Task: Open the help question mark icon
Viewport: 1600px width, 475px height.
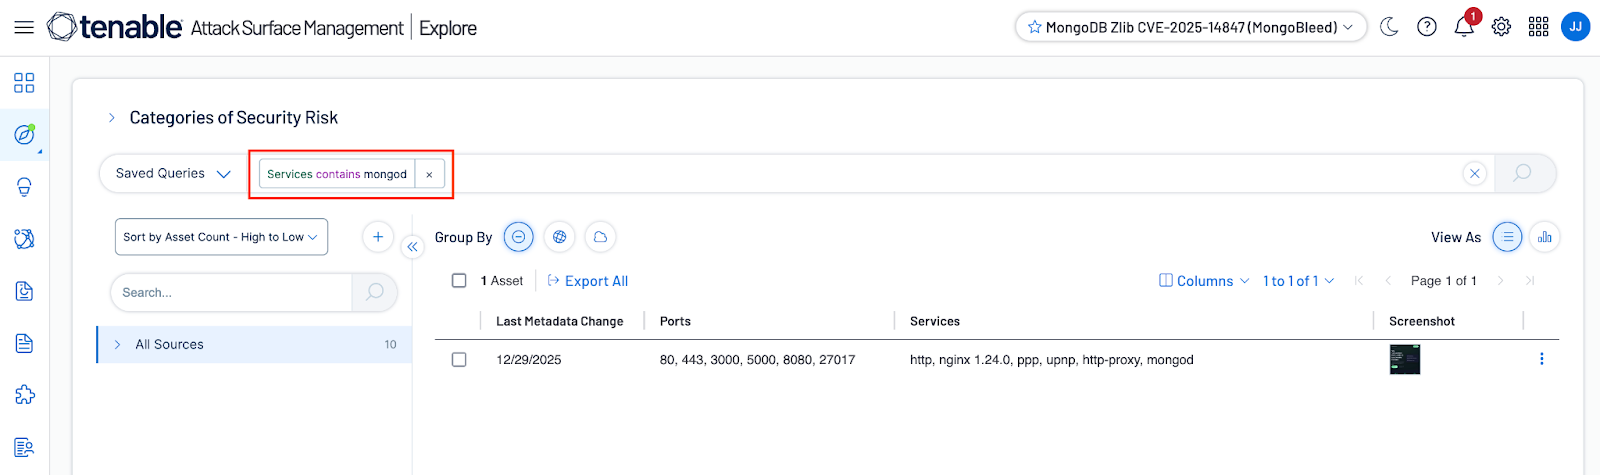Action: pyautogui.click(x=1427, y=27)
